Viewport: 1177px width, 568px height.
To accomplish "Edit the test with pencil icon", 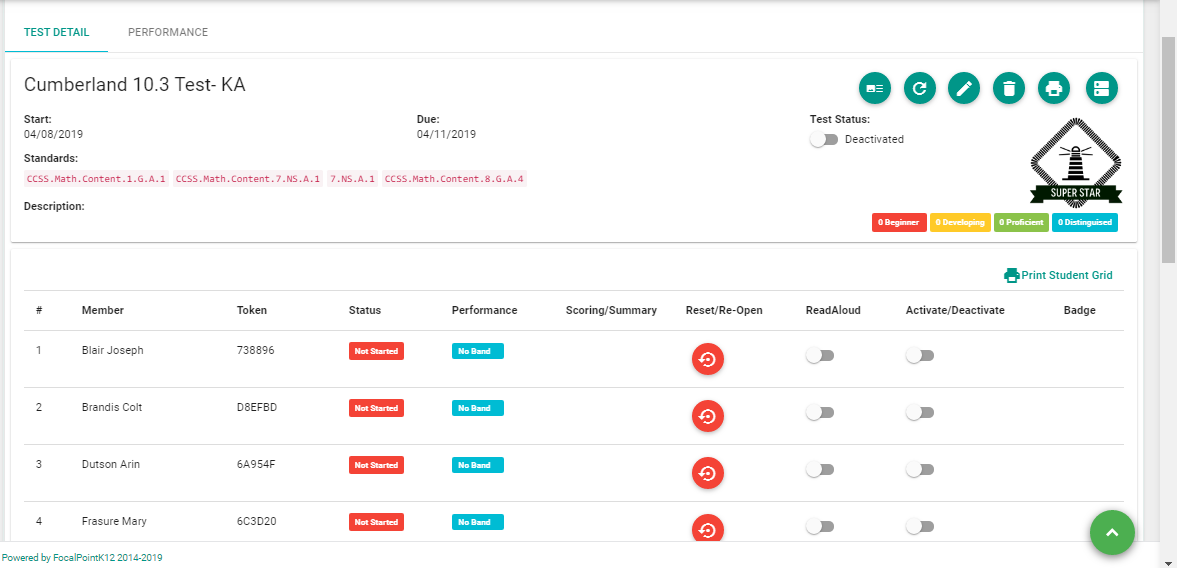I will (964, 89).
